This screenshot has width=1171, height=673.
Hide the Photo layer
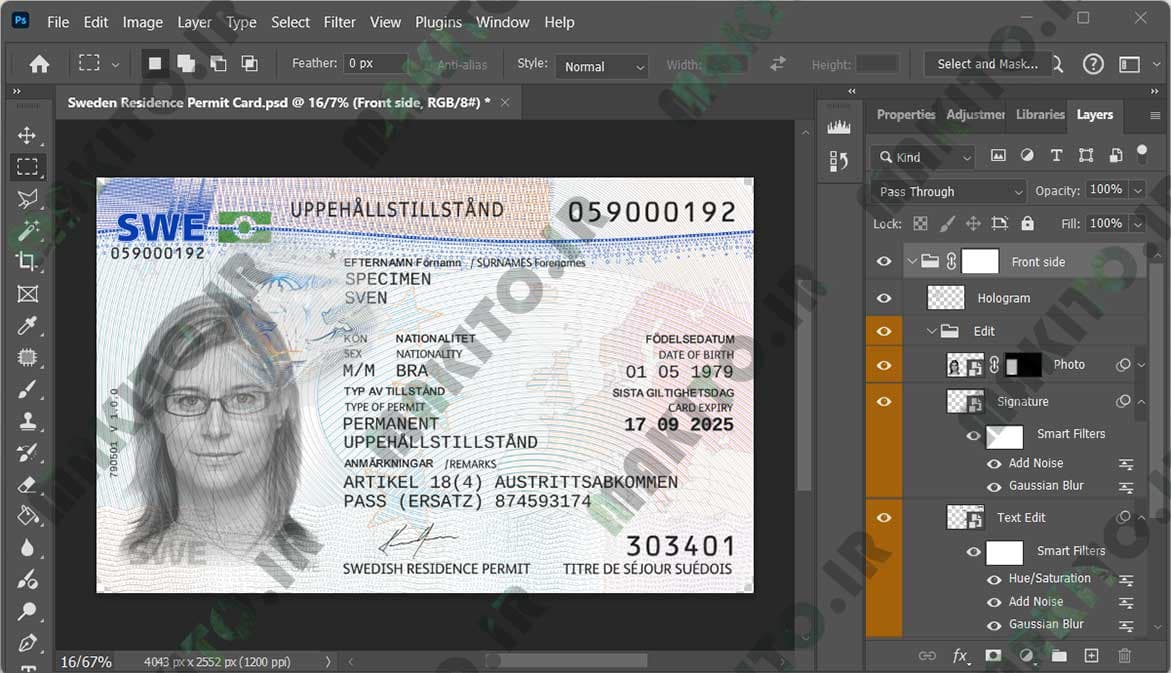(883, 365)
